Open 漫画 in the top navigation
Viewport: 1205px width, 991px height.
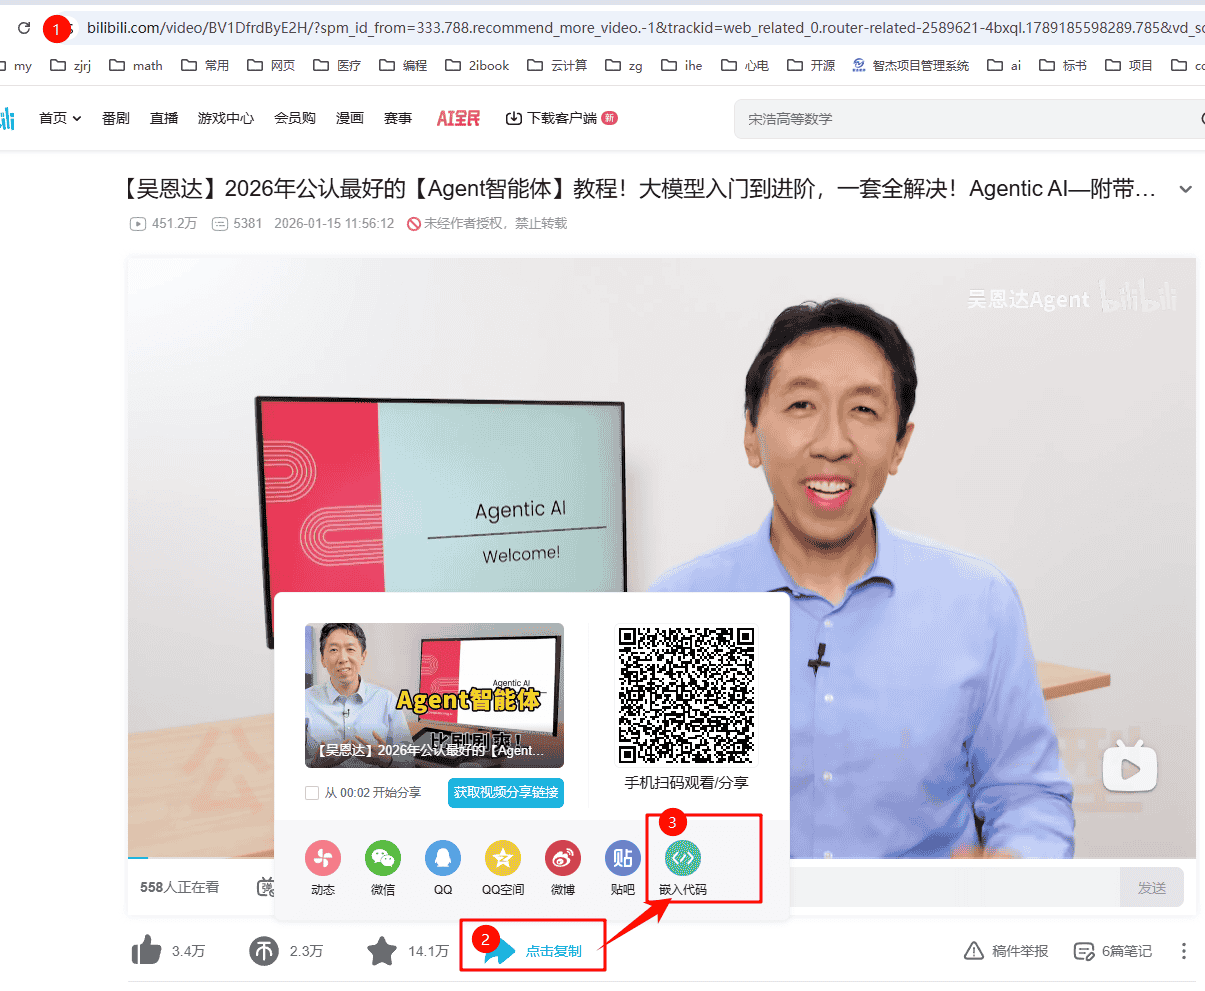coord(350,118)
